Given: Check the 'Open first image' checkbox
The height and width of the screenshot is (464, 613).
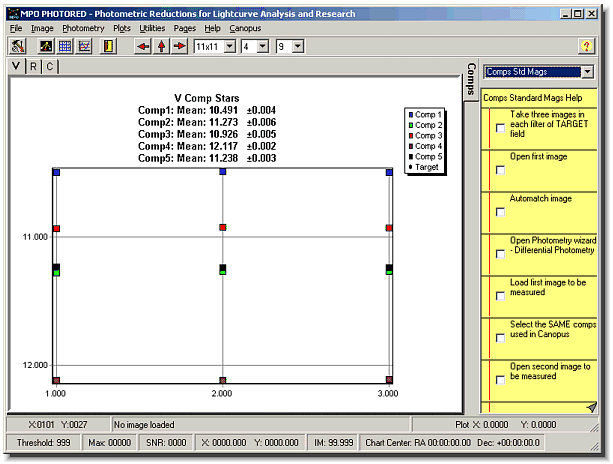Looking at the screenshot, I should click(500, 170).
